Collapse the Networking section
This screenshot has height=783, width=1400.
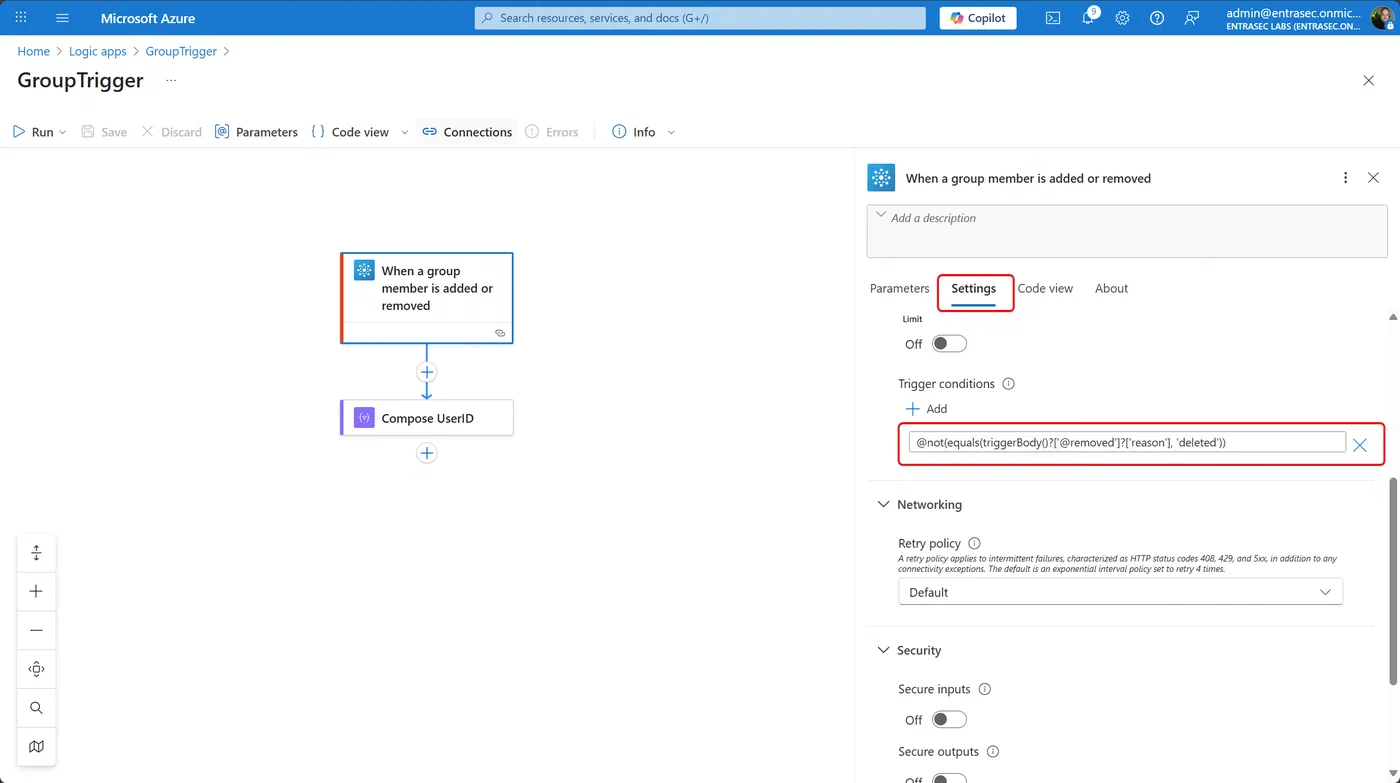(883, 505)
